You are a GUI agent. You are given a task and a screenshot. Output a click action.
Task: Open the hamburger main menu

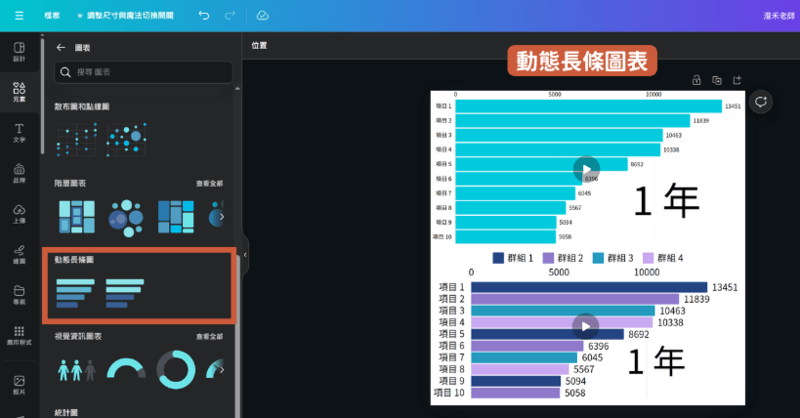coord(19,16)
